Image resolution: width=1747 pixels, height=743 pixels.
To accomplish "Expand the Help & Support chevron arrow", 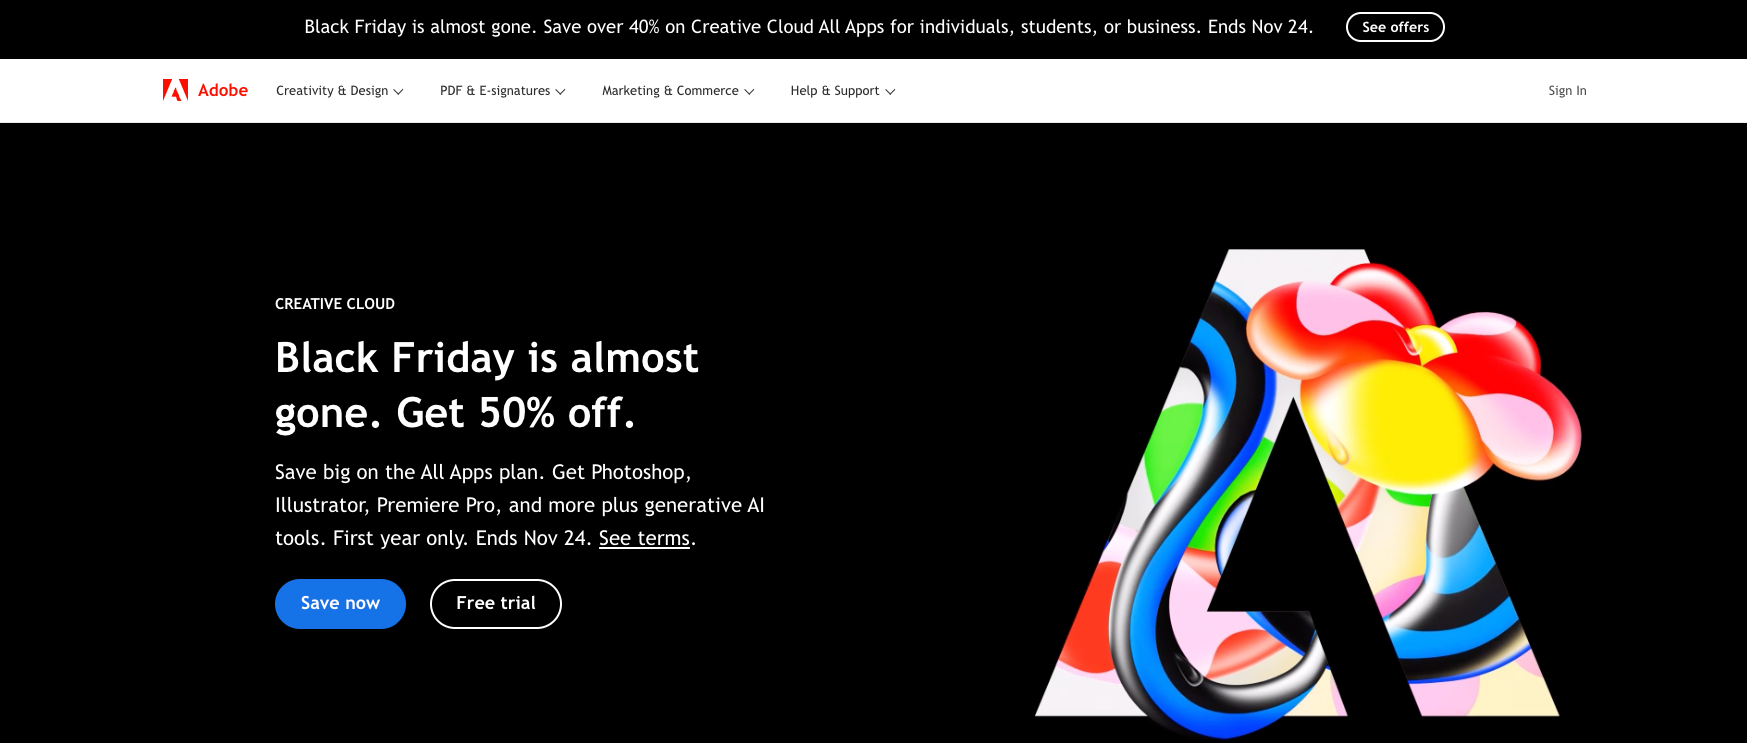I will pos(890,91).
